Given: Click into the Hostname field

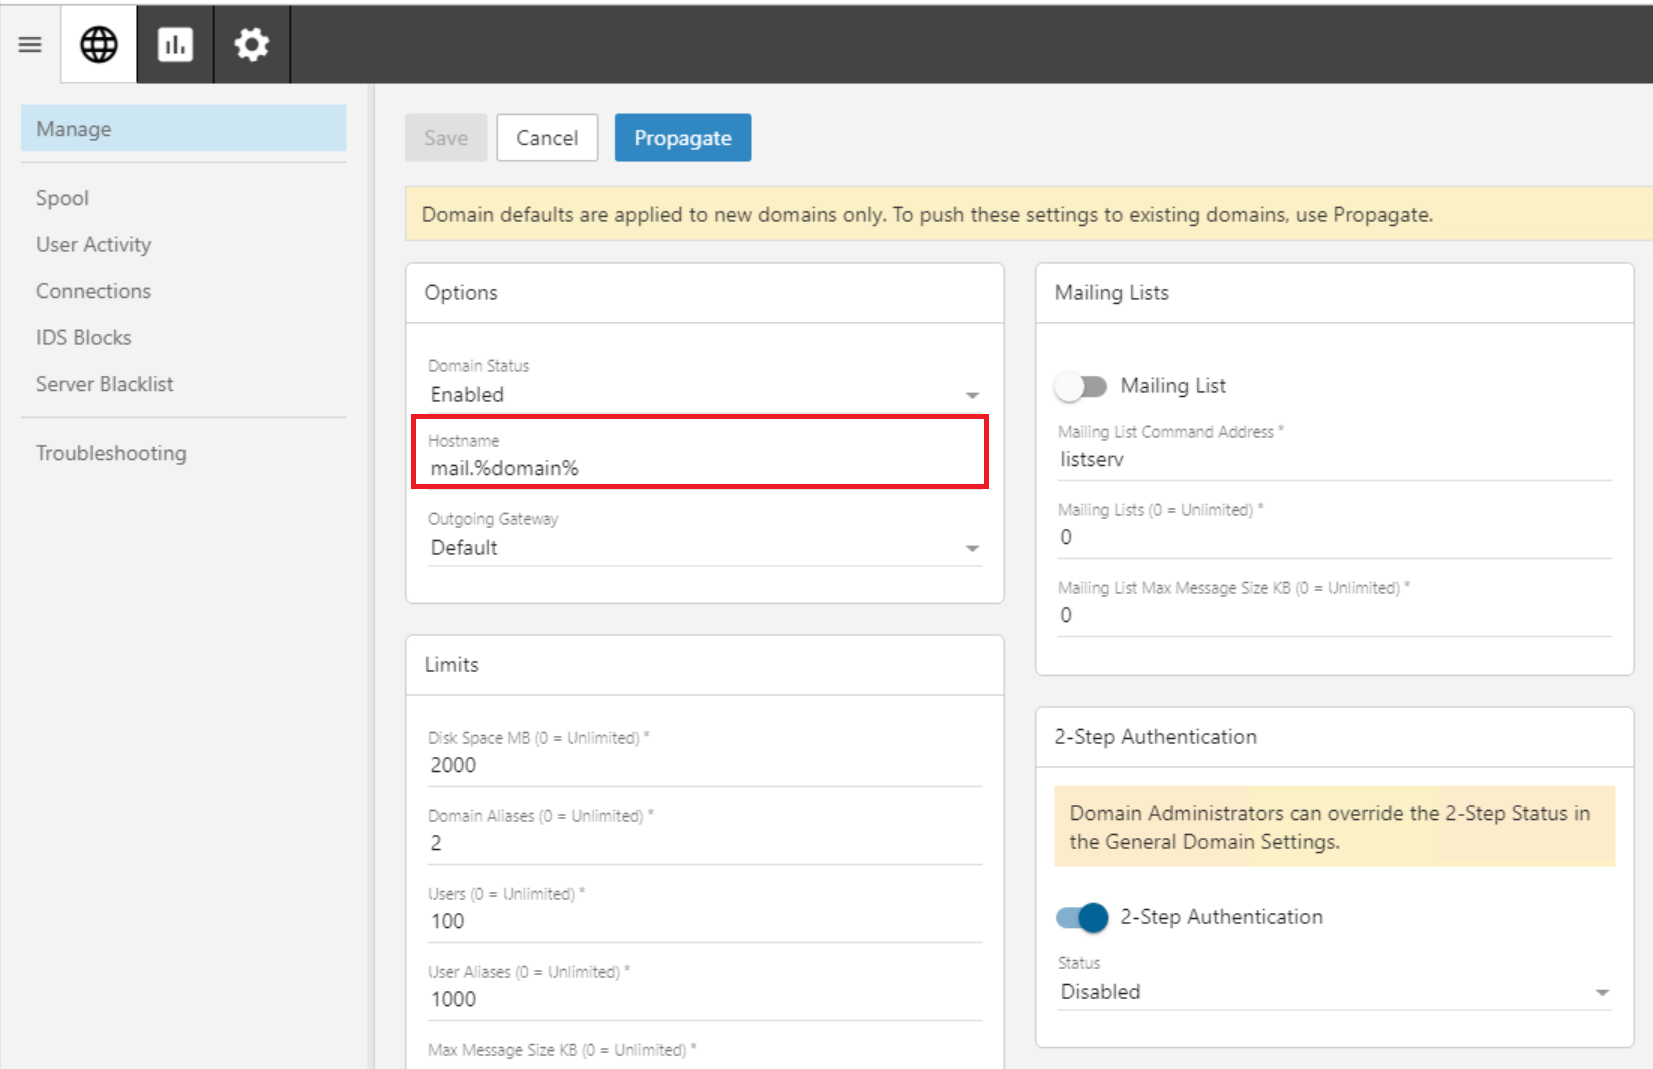Looking at the screenshot, I should [700, 468].
